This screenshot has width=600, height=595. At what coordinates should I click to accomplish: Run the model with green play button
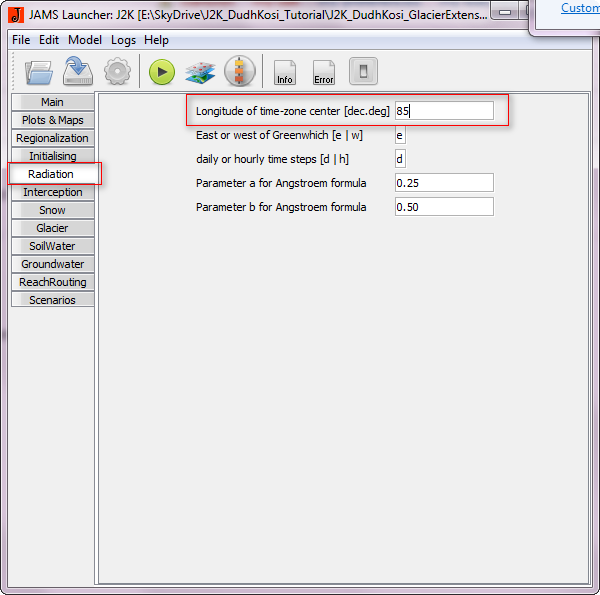click(x=162, y=72)
